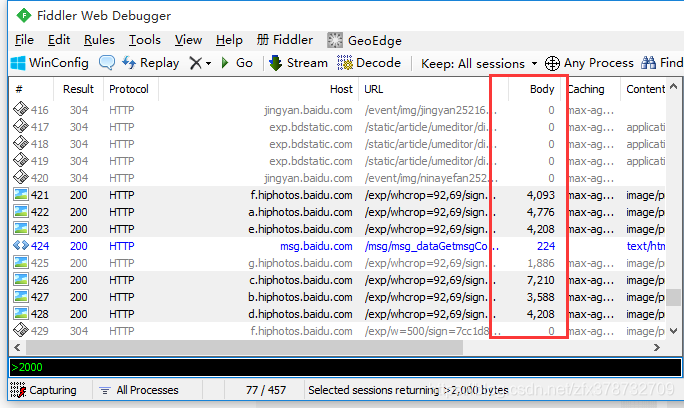Open the Edit menu
Viewport: 684px width, 408px height.
tap(59, 40)
